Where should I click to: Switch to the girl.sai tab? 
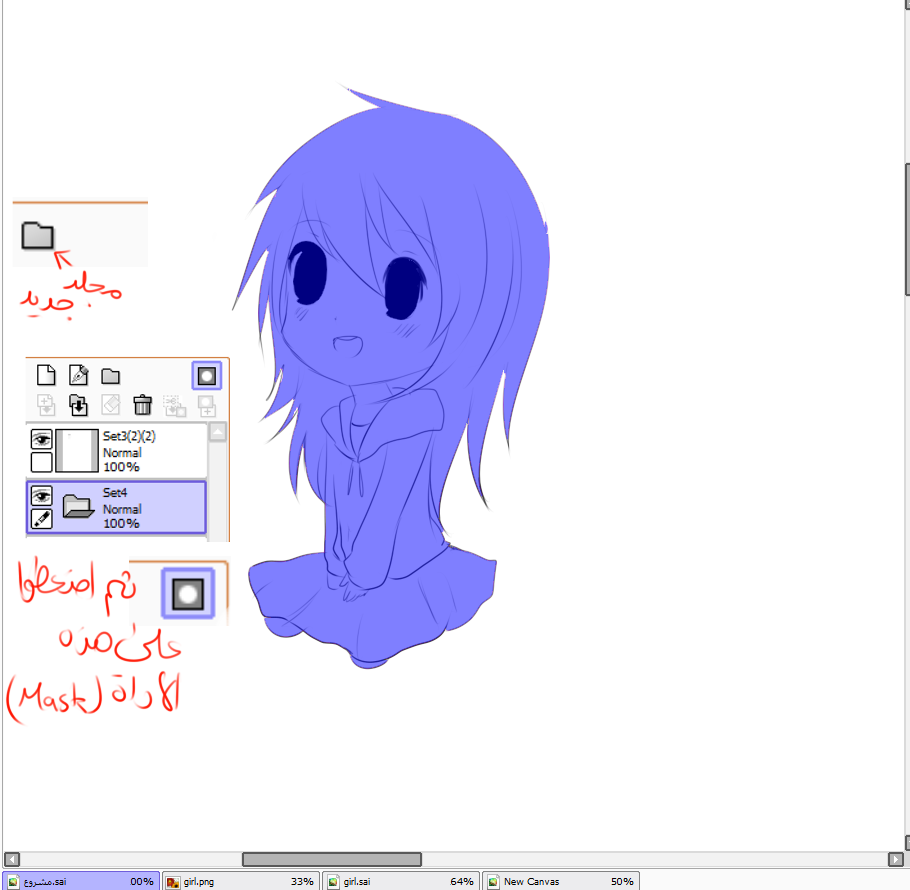tap(400, 881)
